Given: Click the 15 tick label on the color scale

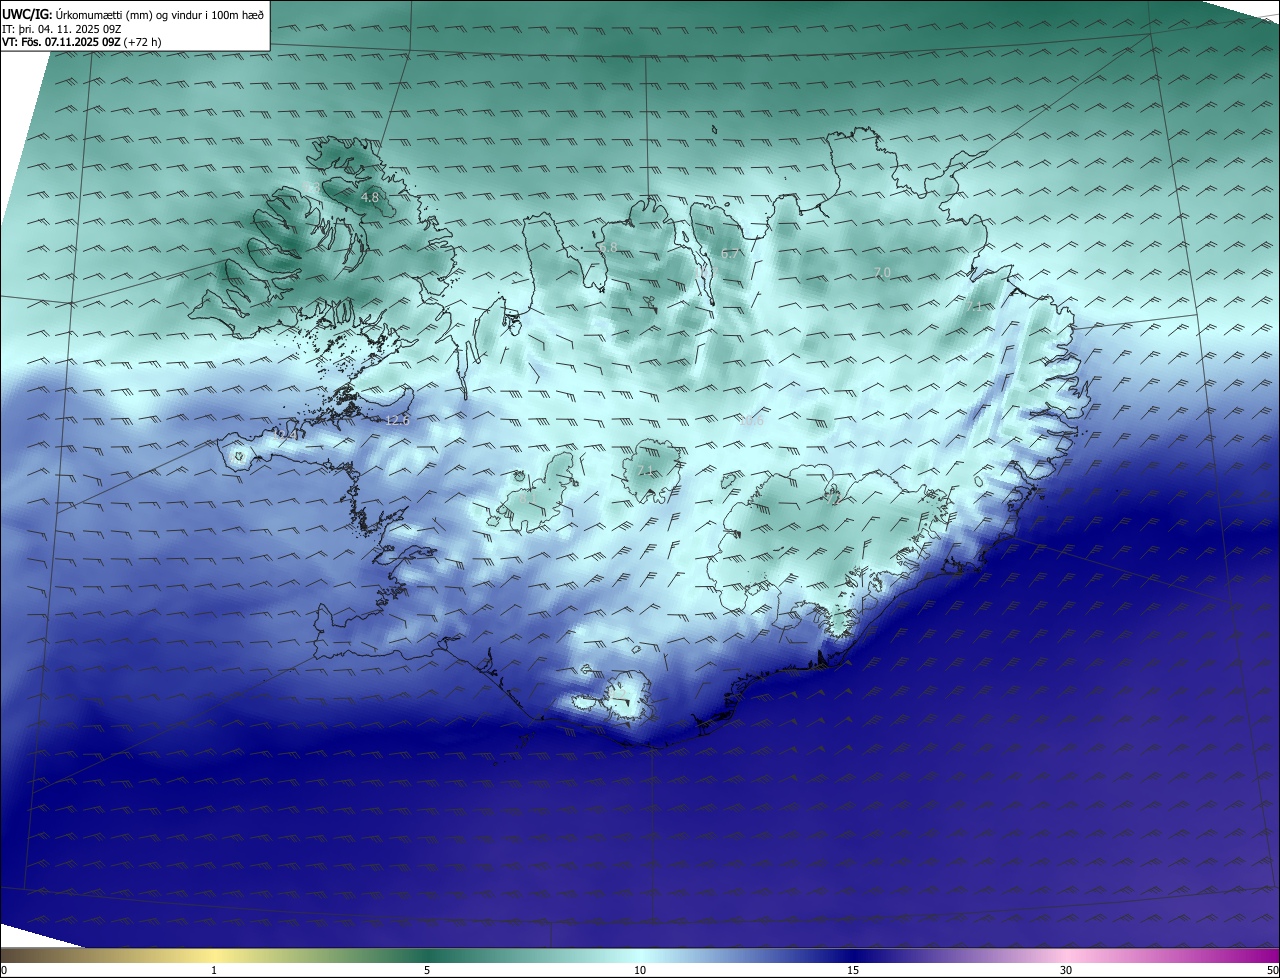Looking at the screenshot, I should click(x=853, y=970).
